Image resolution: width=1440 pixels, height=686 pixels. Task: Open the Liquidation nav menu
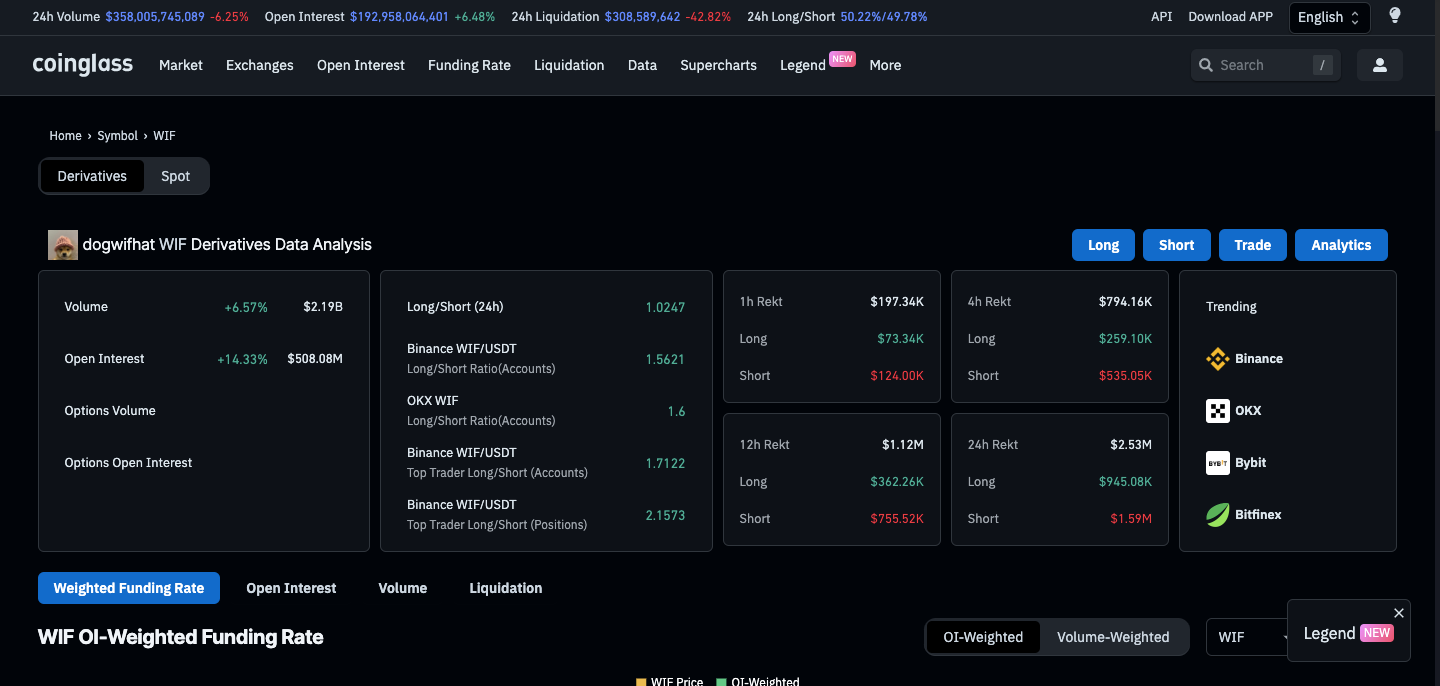pyautogui.click(x=569, y=65)
